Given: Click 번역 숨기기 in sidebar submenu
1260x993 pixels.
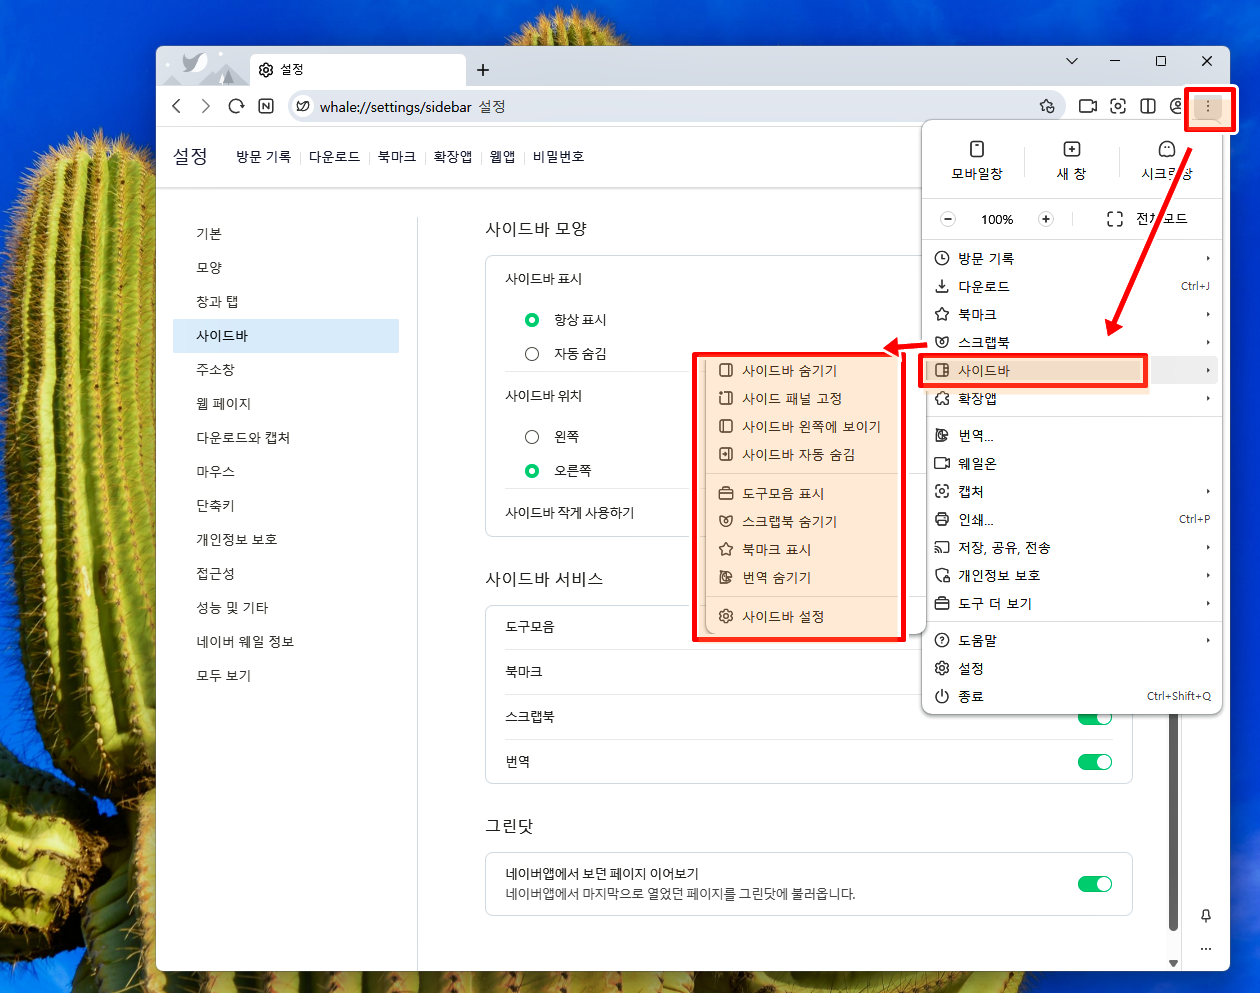Looking at the screenshot, I should tap(804, 577).
